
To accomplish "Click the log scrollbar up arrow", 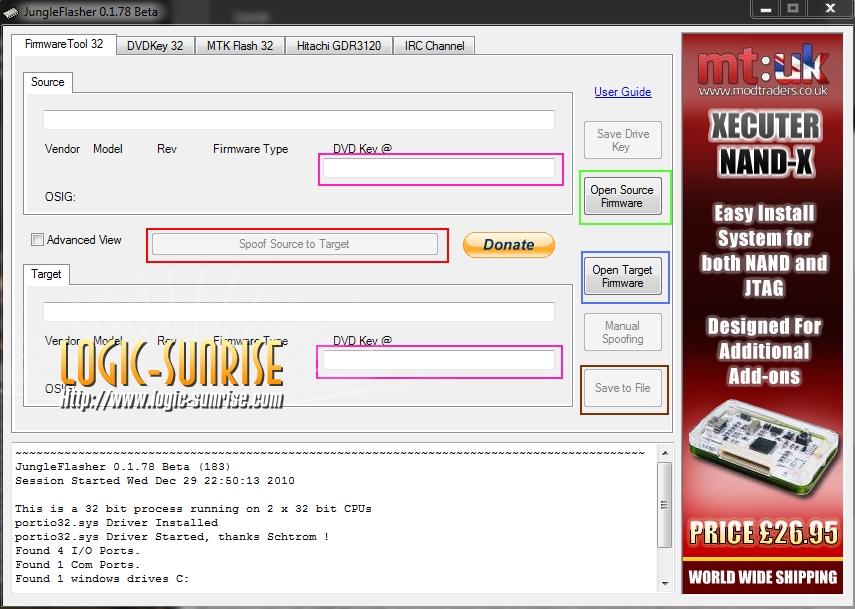I will pos(665,453).
